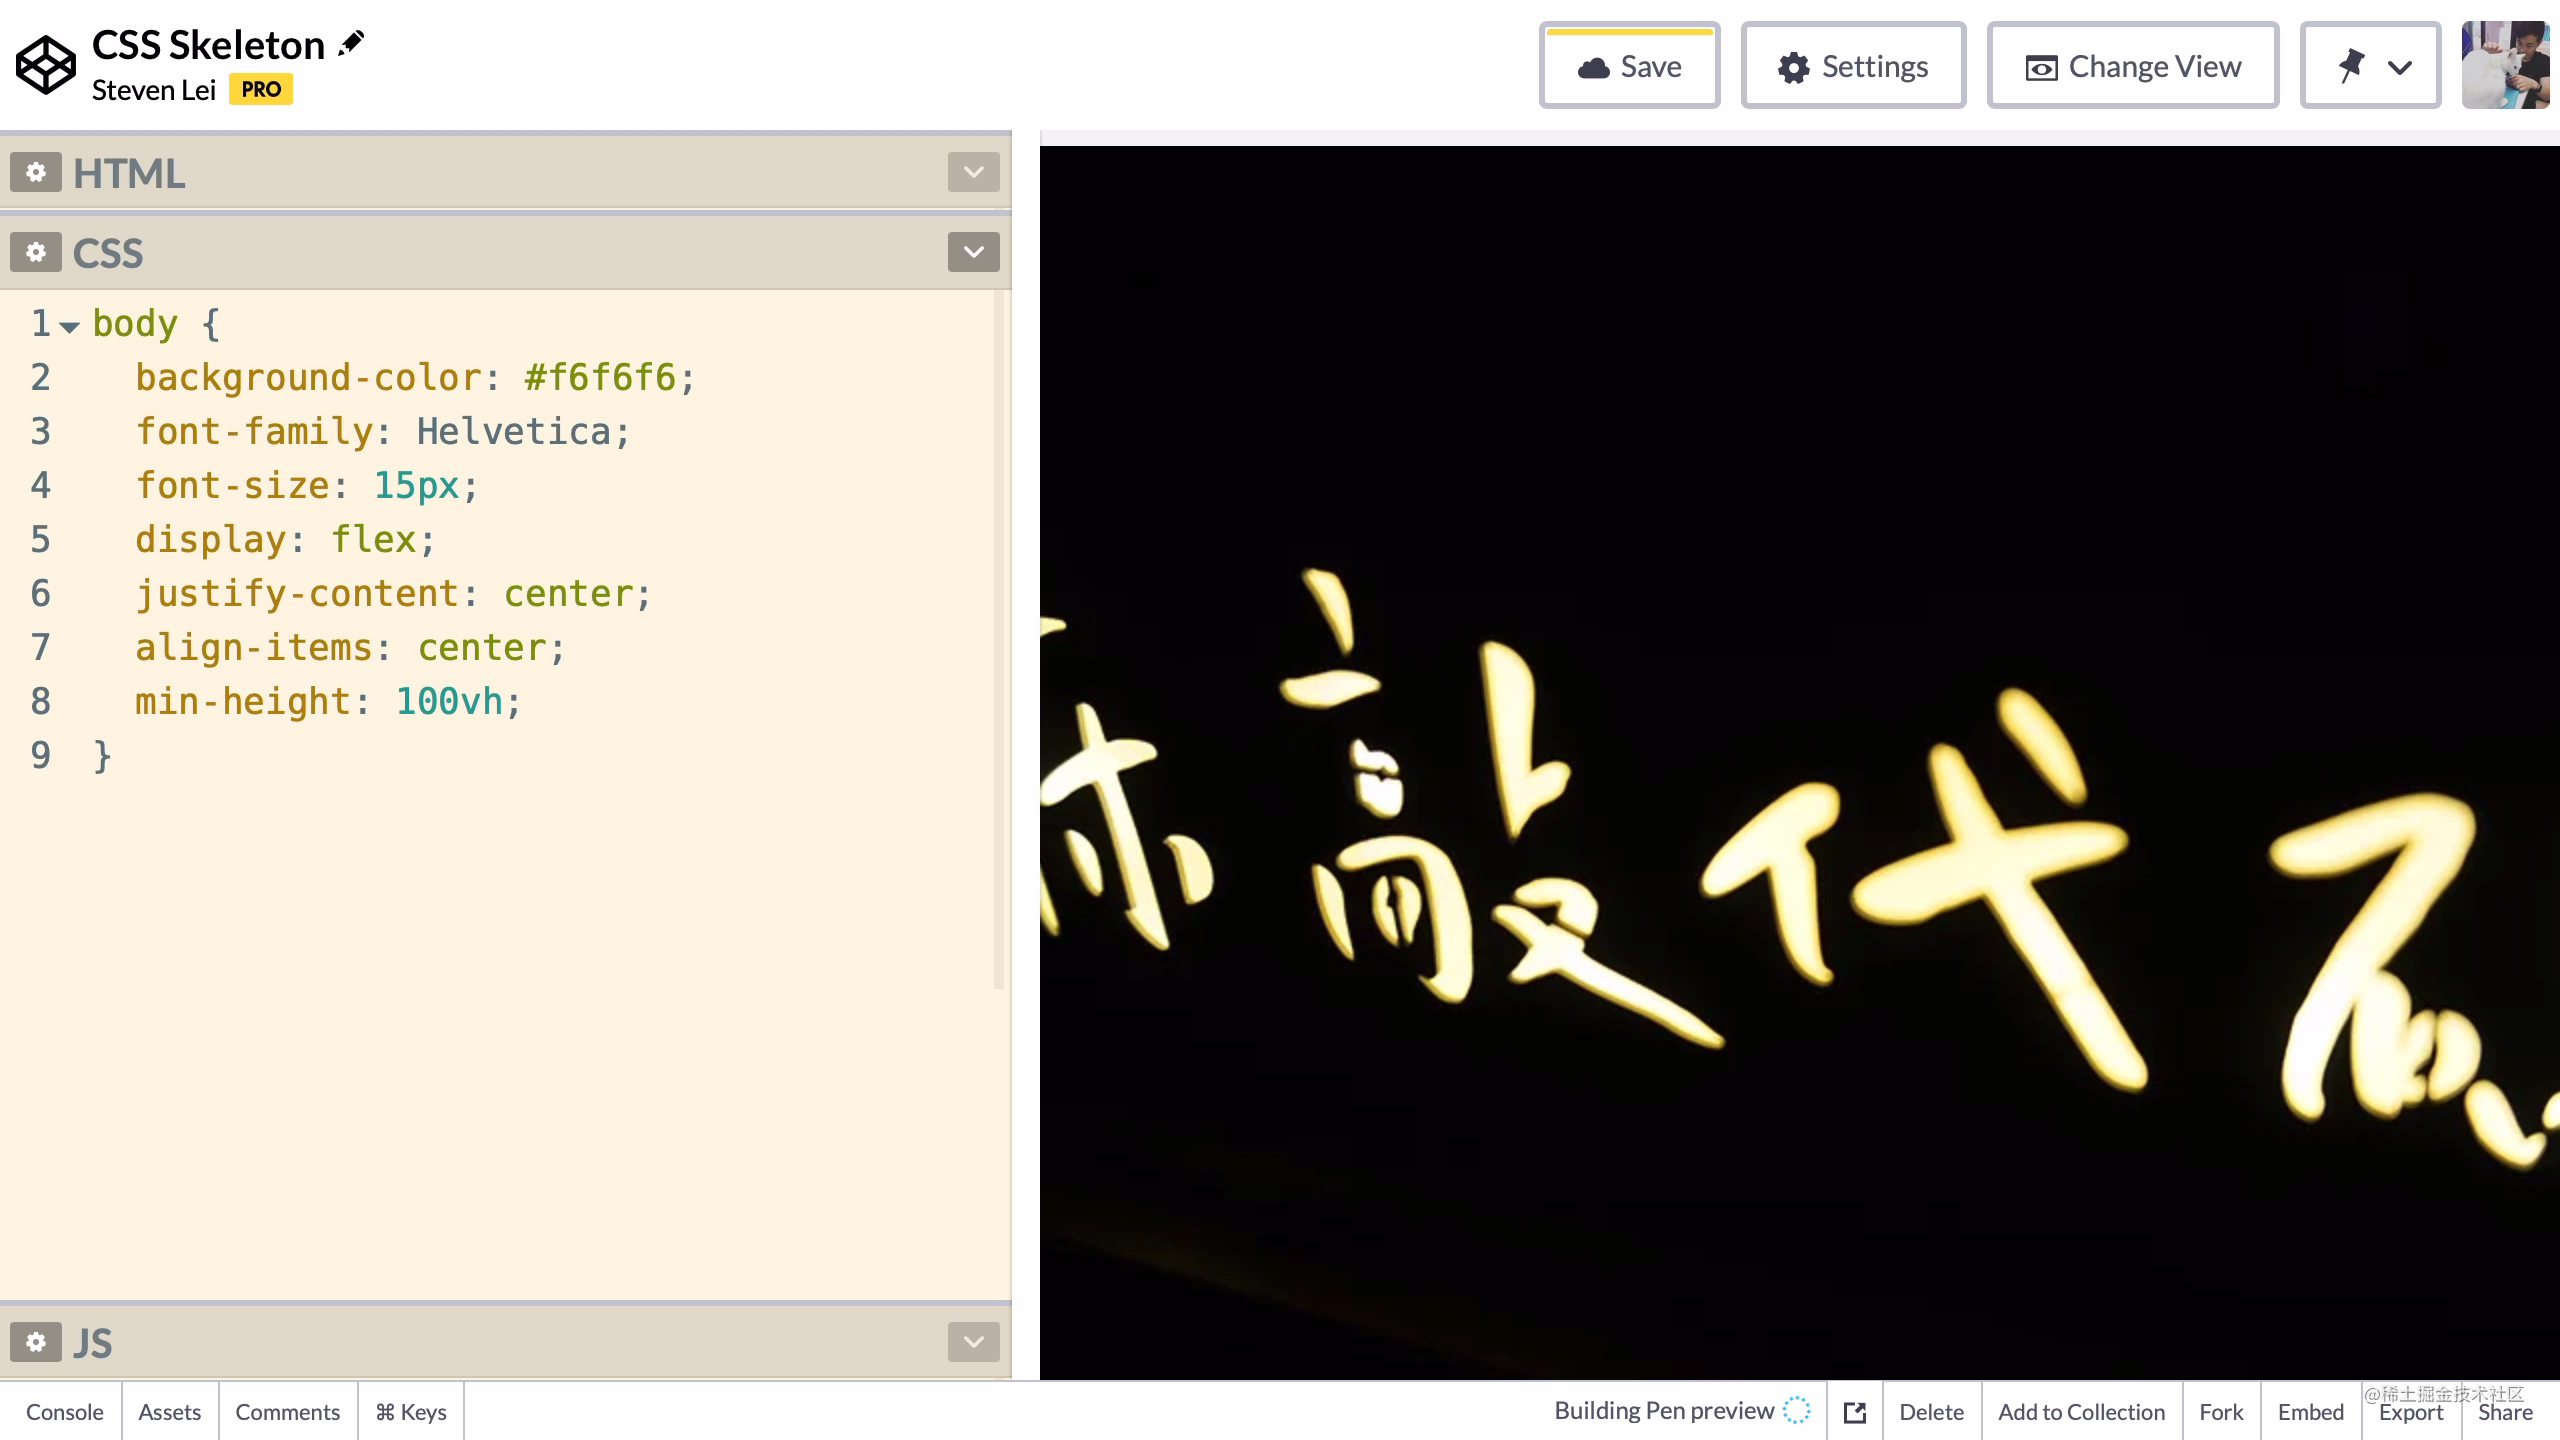2560x1440 pixels.
Task: Click the CSS panel gear/settings icon
Action: point(35,251)
